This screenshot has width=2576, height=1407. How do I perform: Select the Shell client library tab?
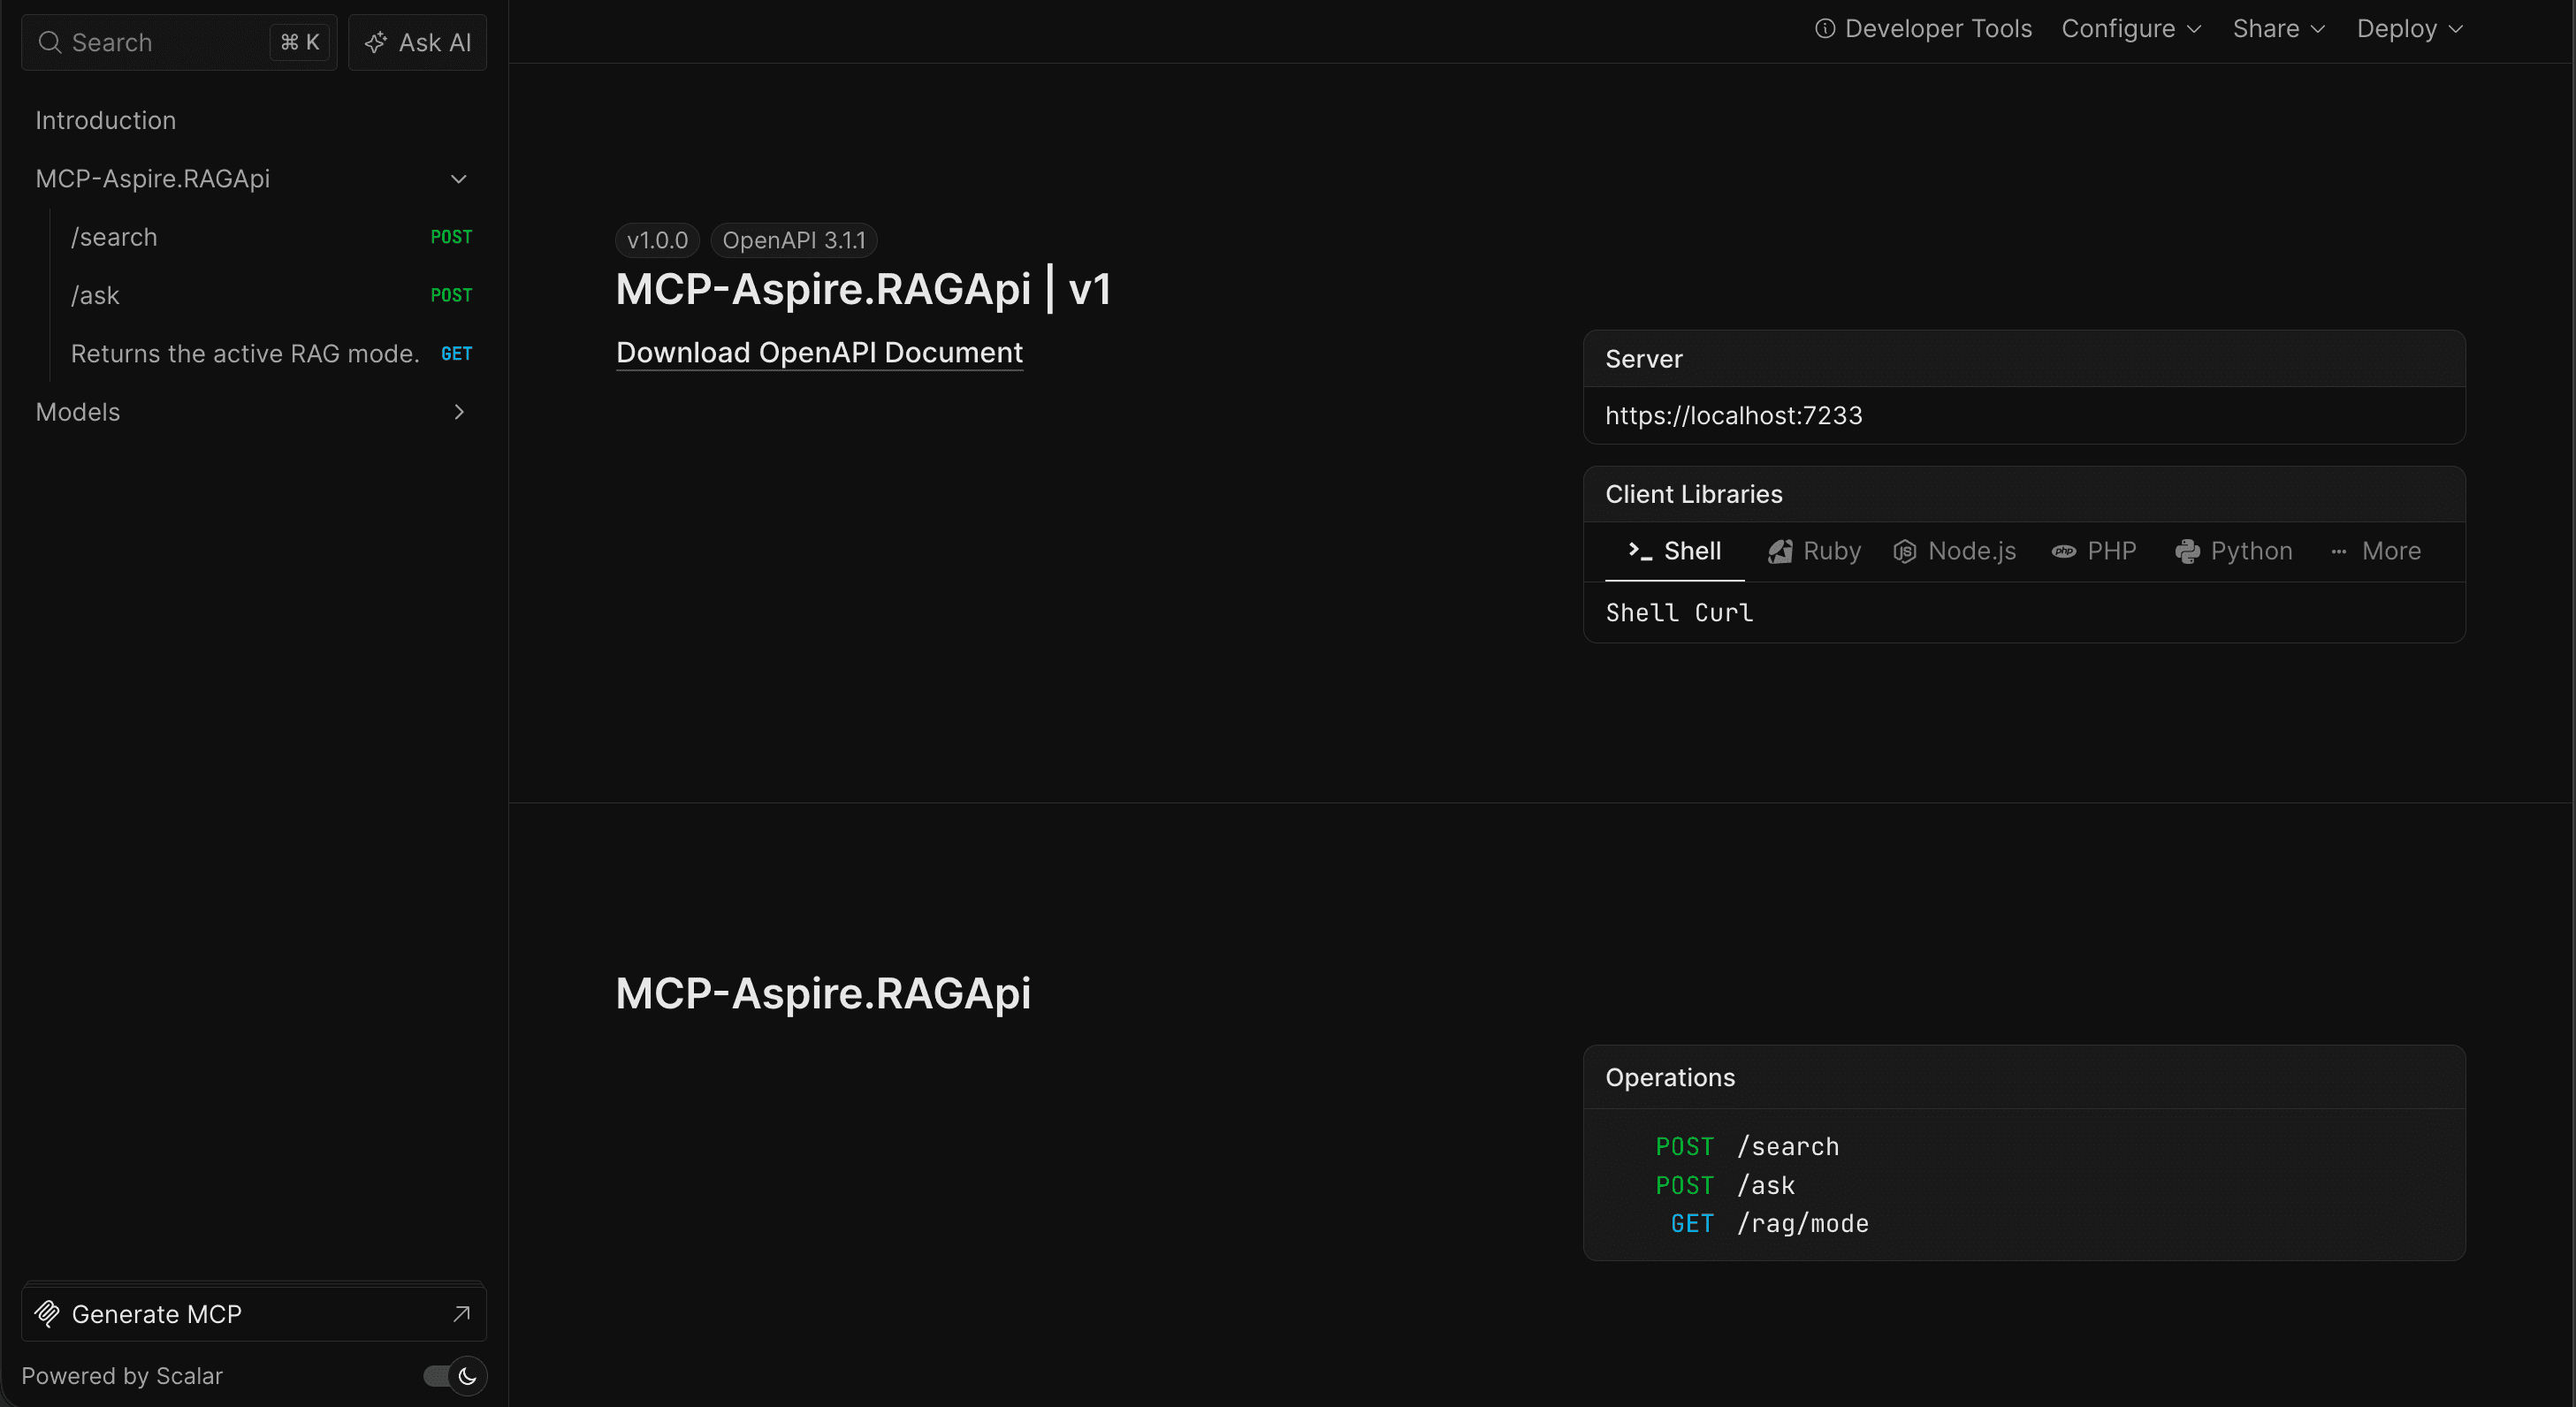[1675, 551]
